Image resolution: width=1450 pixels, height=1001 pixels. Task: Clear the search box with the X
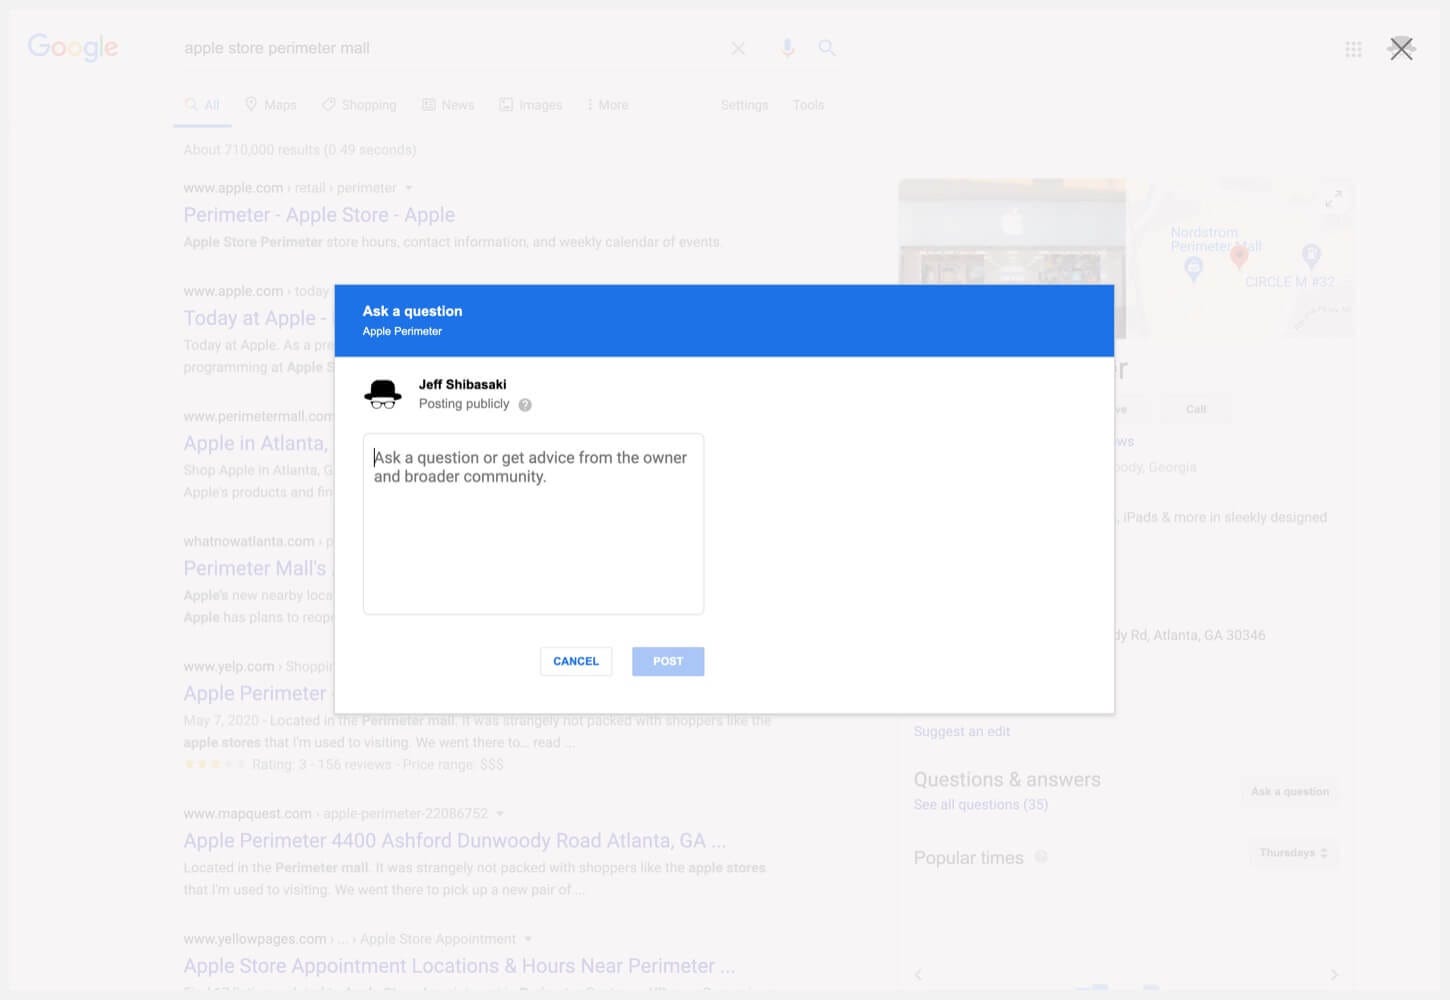coord(738,48)
